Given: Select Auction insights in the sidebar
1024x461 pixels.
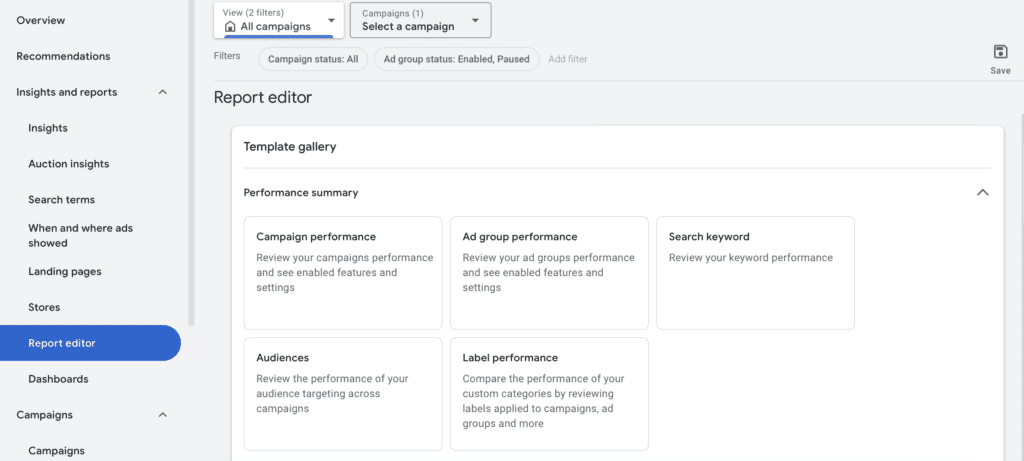Looking at the screenshot, I should click(68, 164).
